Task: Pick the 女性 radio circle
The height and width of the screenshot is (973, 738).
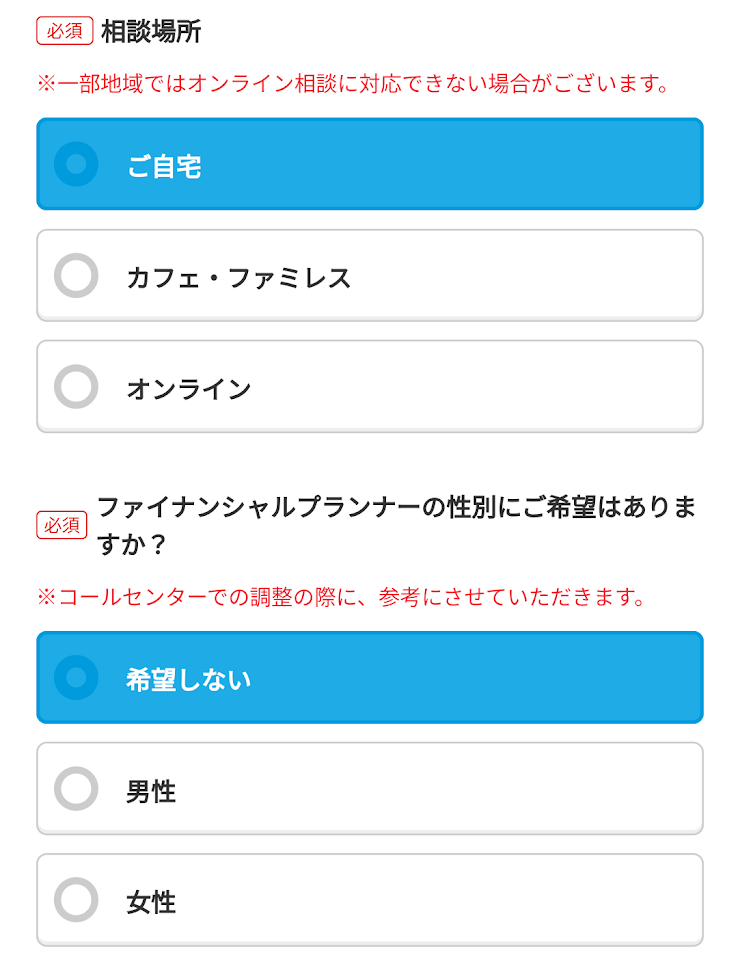Action: pos(76,900)
